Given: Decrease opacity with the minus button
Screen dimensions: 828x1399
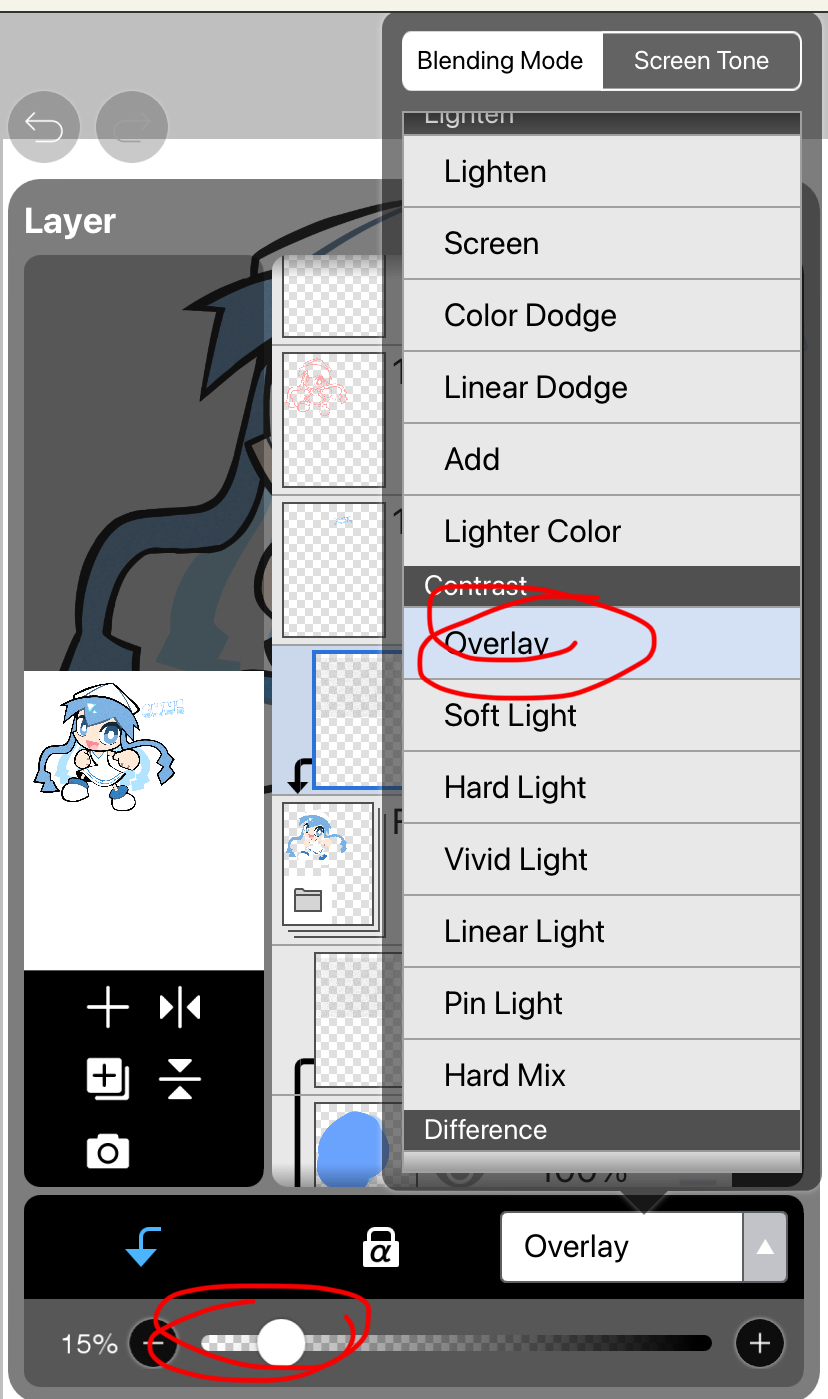Looking at the screenshot, I should coord(157,1343).
